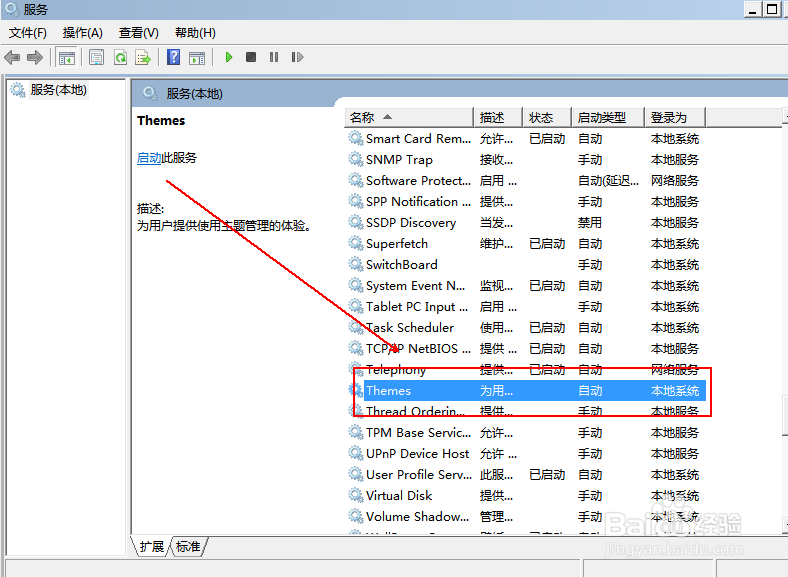This screenshot has width=788, height=577.
Task: Select the System Event N... service
Action: [x=527, y=285]
